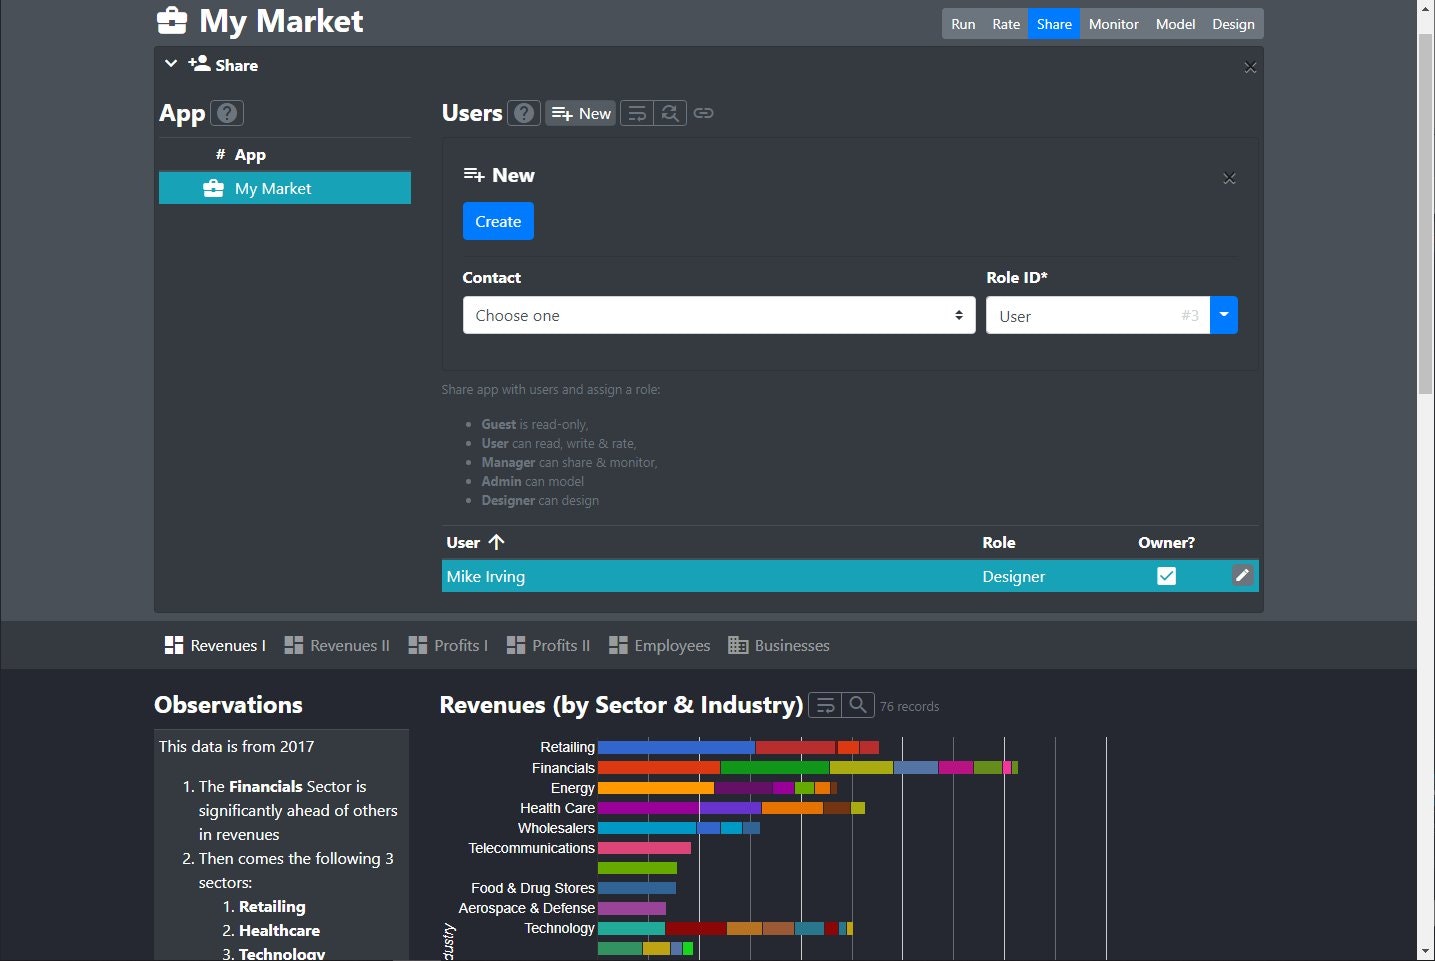Viewport: 1435px width, 961px height.
Task: Click the My Market briefcase icon in header
Action: tap(172, 20)
